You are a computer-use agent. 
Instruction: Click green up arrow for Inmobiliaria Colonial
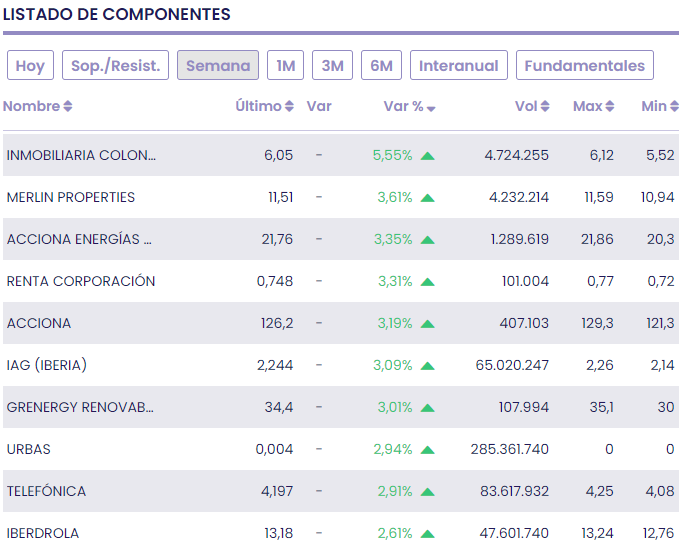pos(428,156)
